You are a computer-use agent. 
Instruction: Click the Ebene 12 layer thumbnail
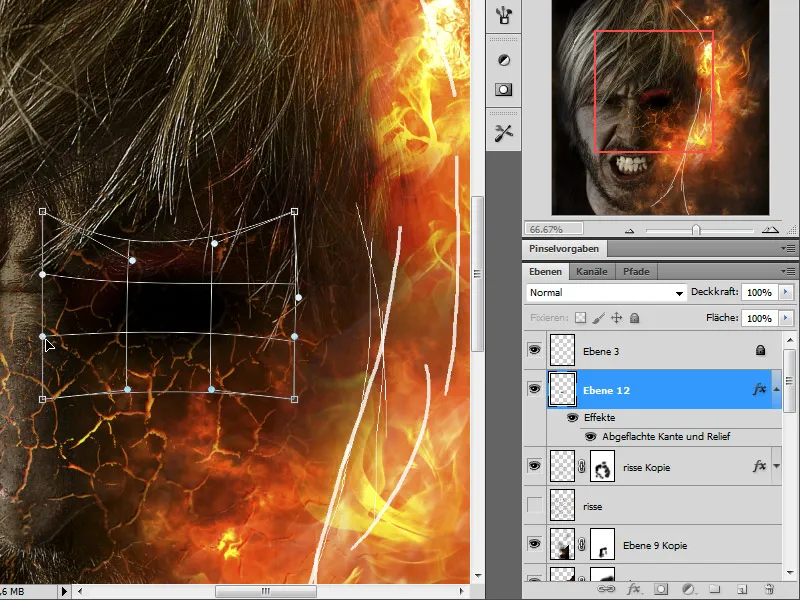click(562, 389)
